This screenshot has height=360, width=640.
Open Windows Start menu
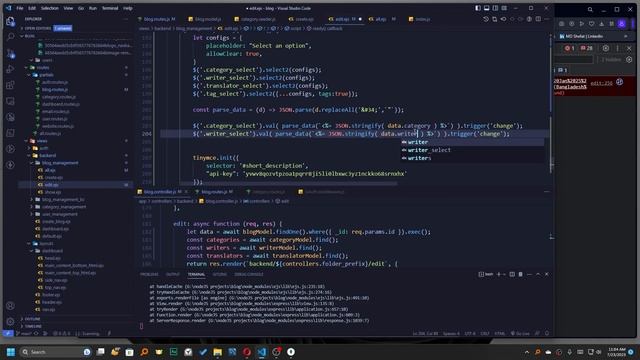(x=11, y=352)
